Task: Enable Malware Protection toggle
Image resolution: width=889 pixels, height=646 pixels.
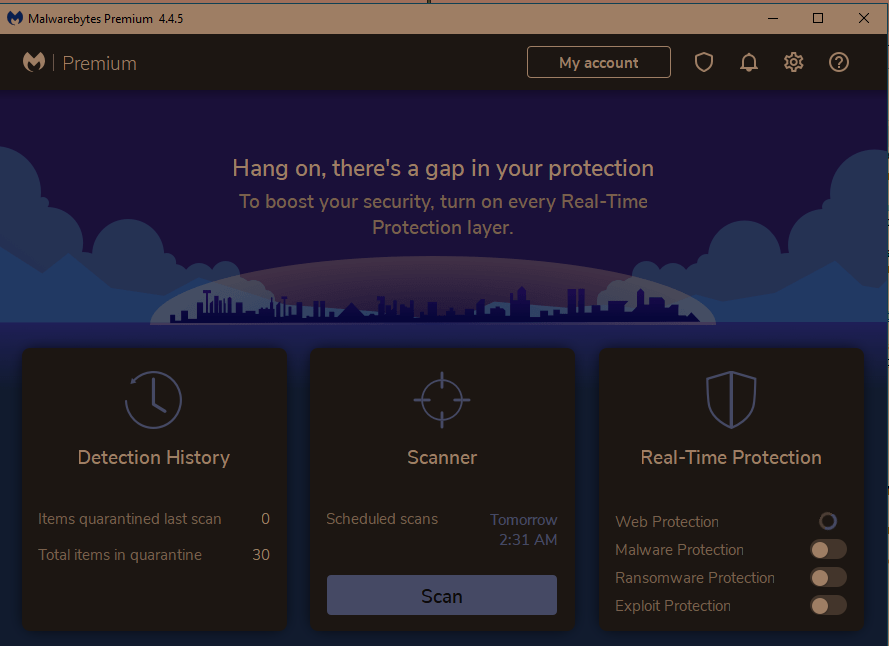Action: 827,549
